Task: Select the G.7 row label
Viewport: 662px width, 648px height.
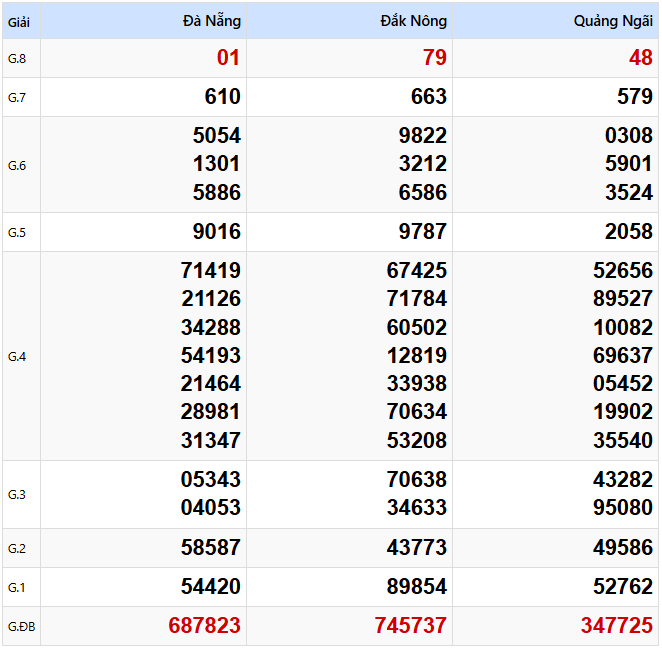Action: click(17, 97)
